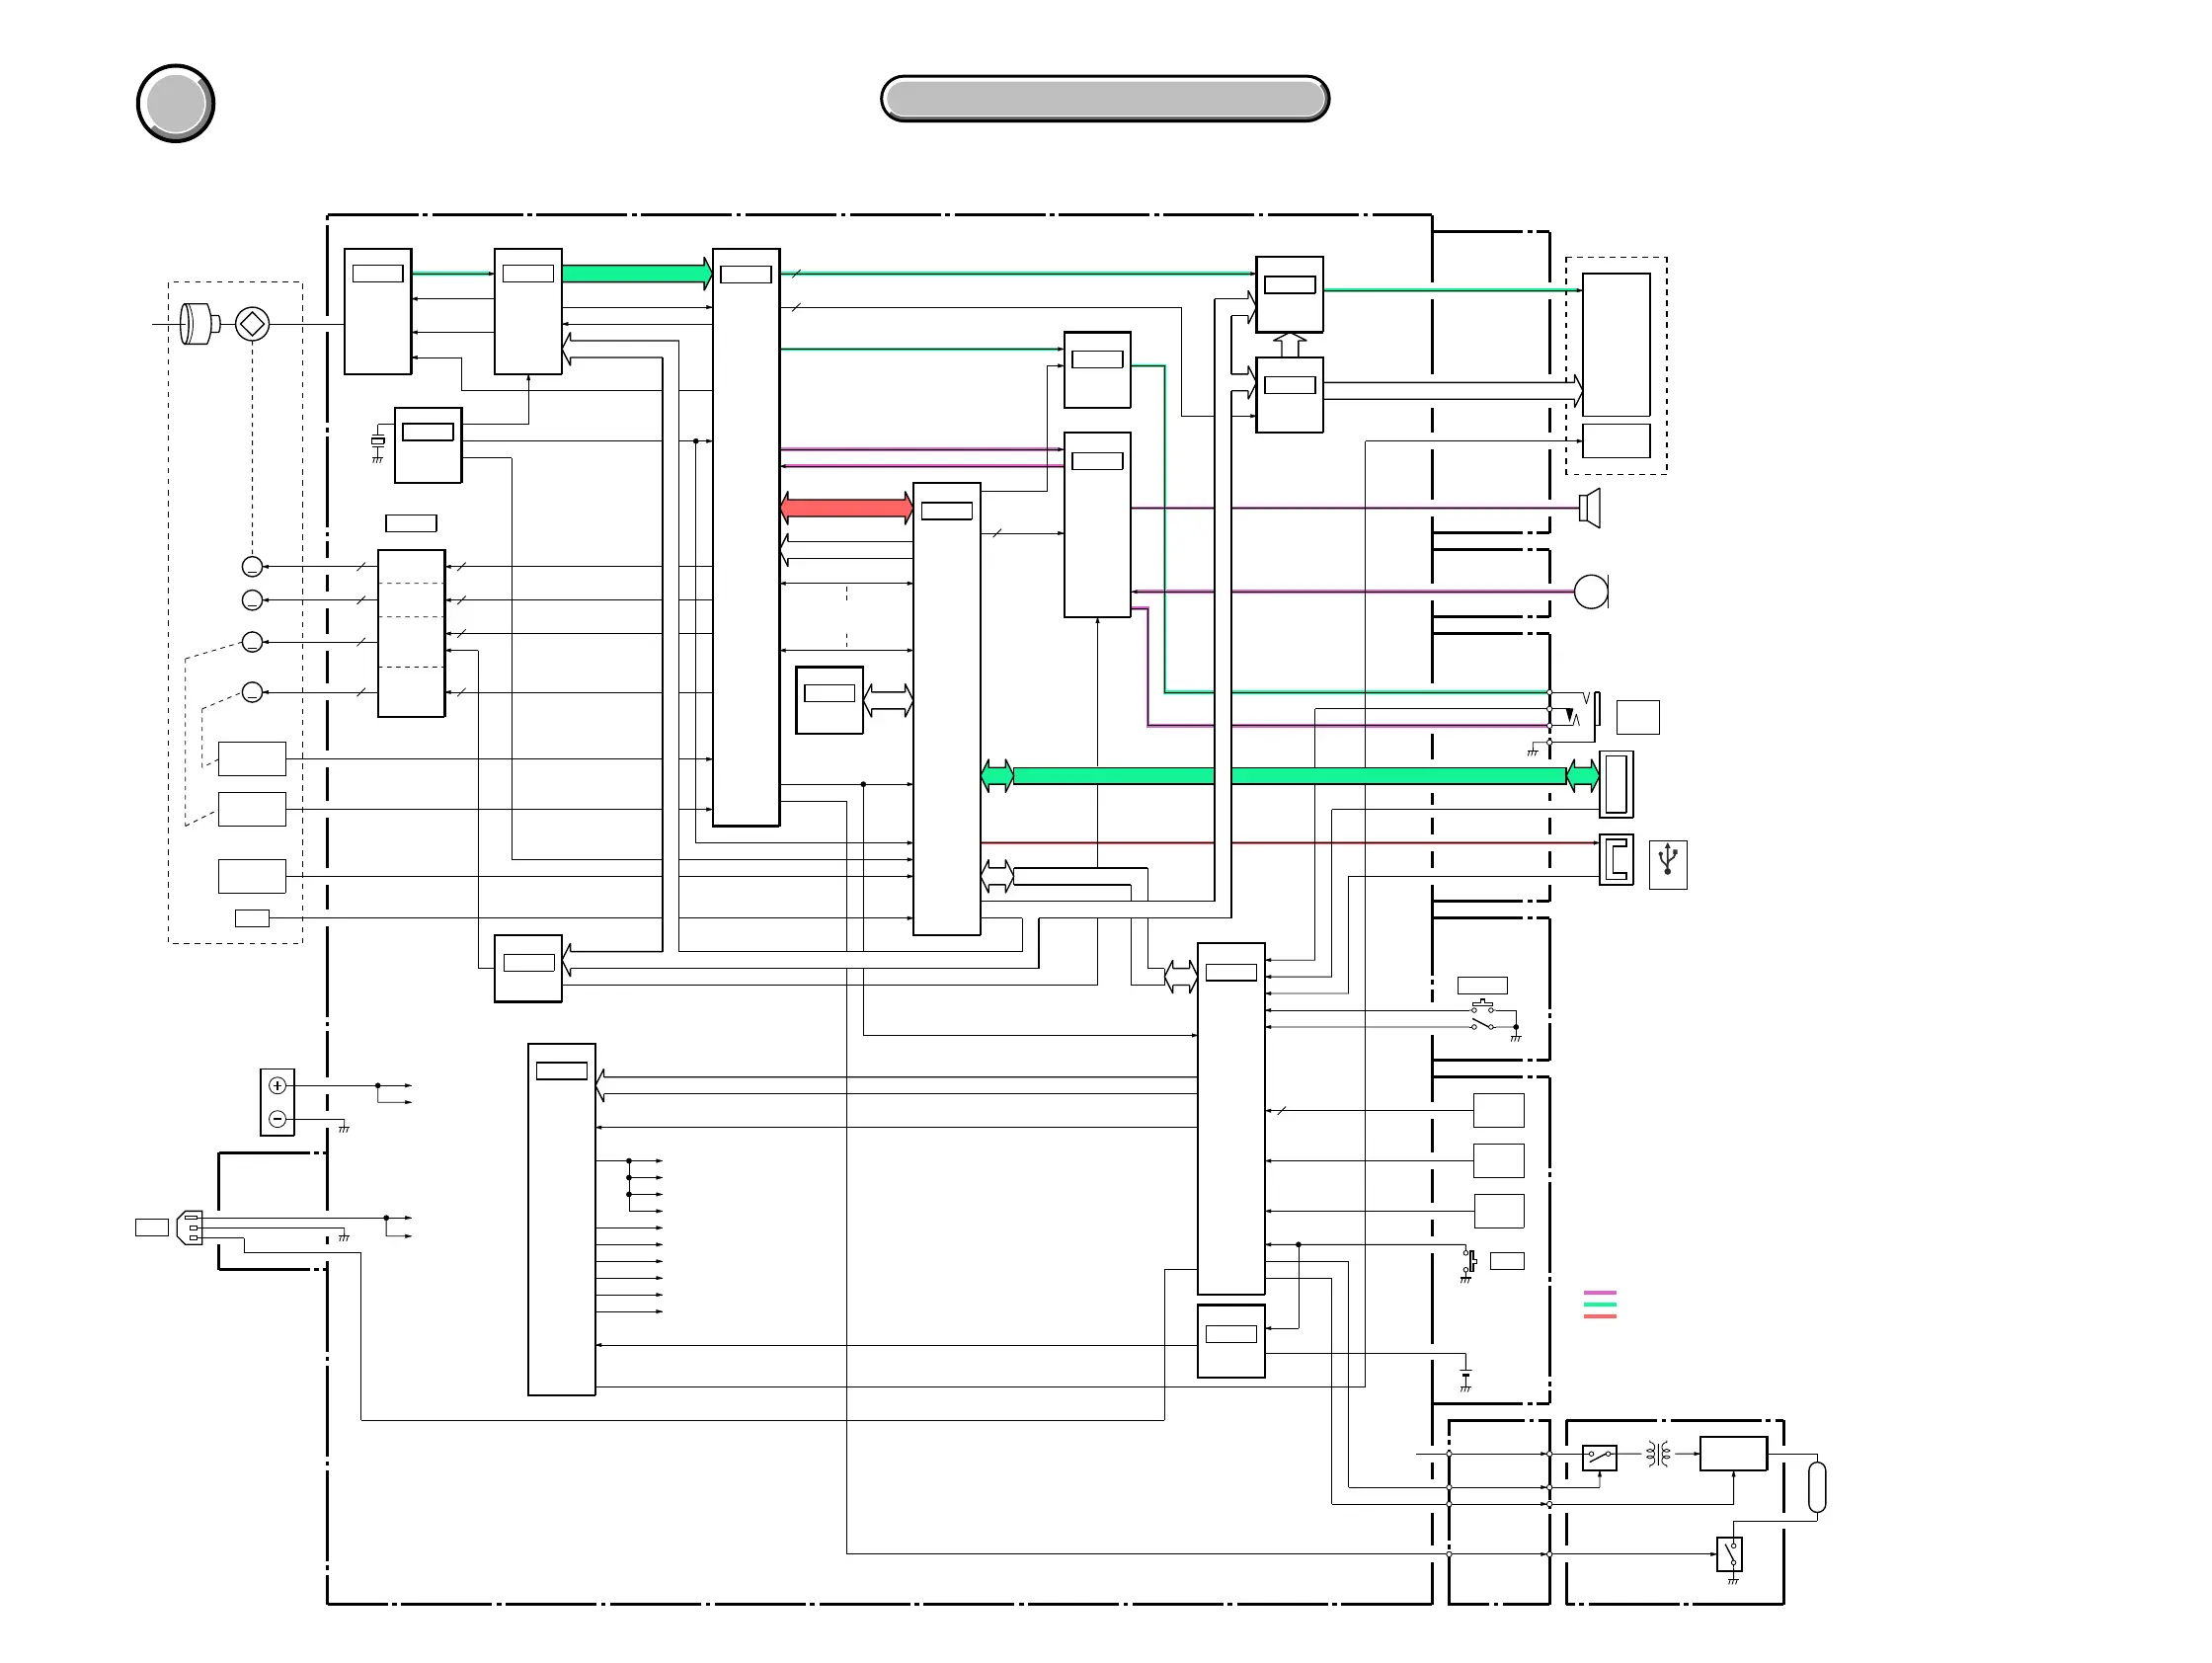Click the green legend line
The width and height of the screenshot is (2212, 1663).
click(x=1600, y=1304)
